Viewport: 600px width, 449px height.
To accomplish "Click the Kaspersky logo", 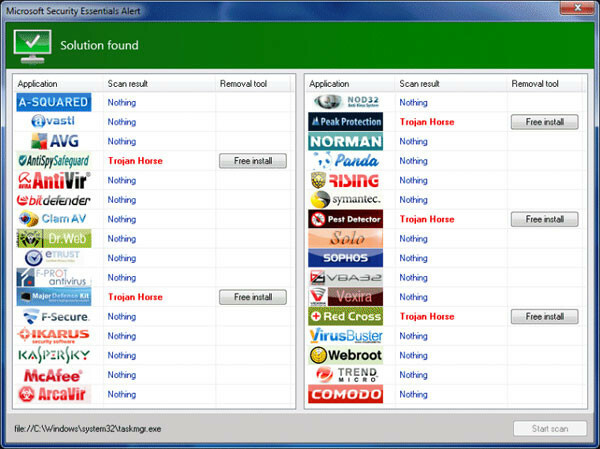I will click(x=54, y=355).
